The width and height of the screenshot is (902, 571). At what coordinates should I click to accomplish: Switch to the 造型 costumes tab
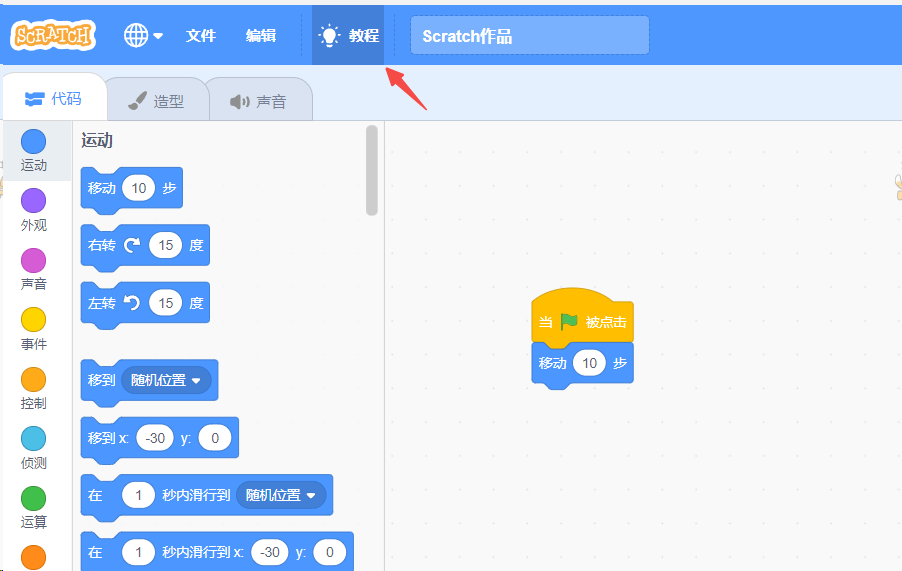point(156,101)
